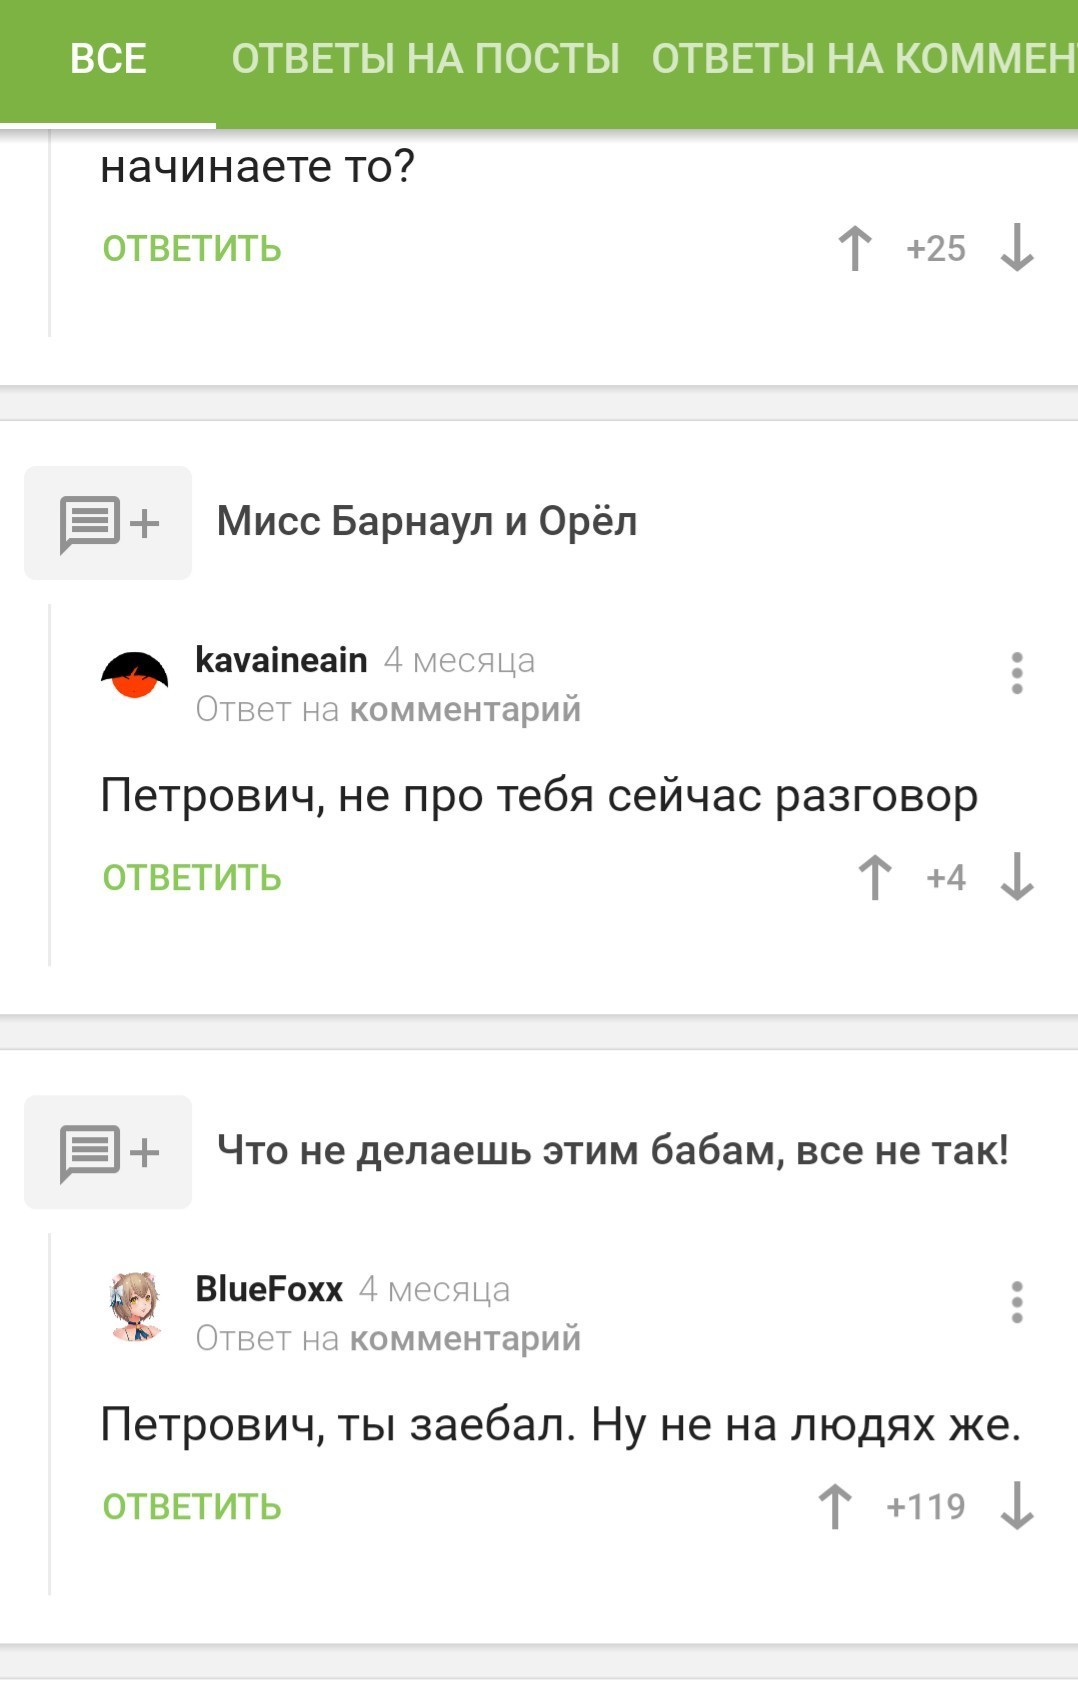Upvote kavaineain's comment
This screenshot has height=1682, width=1078.
pos(875,877)
